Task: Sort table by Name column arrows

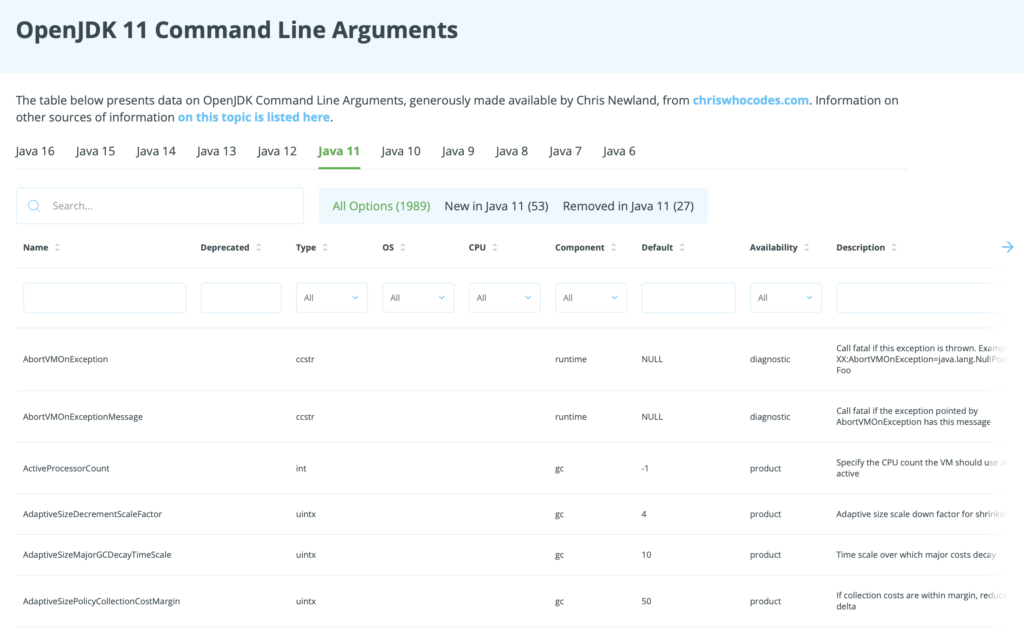Action: pyautogui.click(x=57, y=248)
